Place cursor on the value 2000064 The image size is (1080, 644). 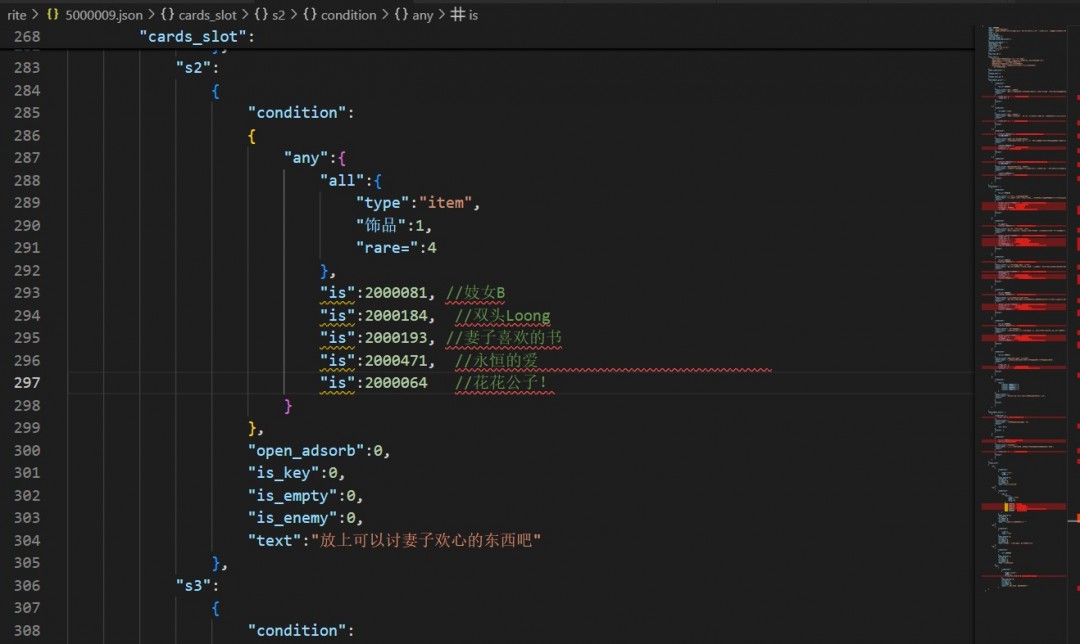pos(396,383)
